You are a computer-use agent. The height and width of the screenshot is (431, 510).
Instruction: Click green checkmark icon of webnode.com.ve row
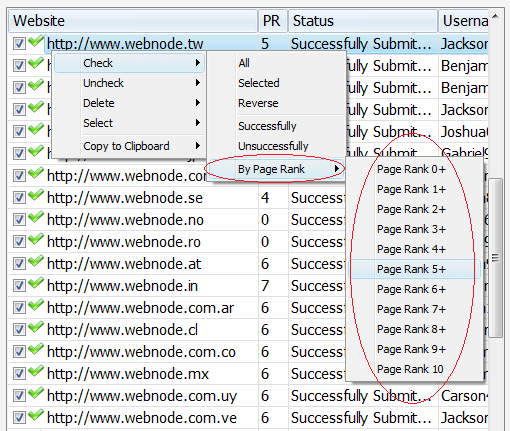click(36, 415)
